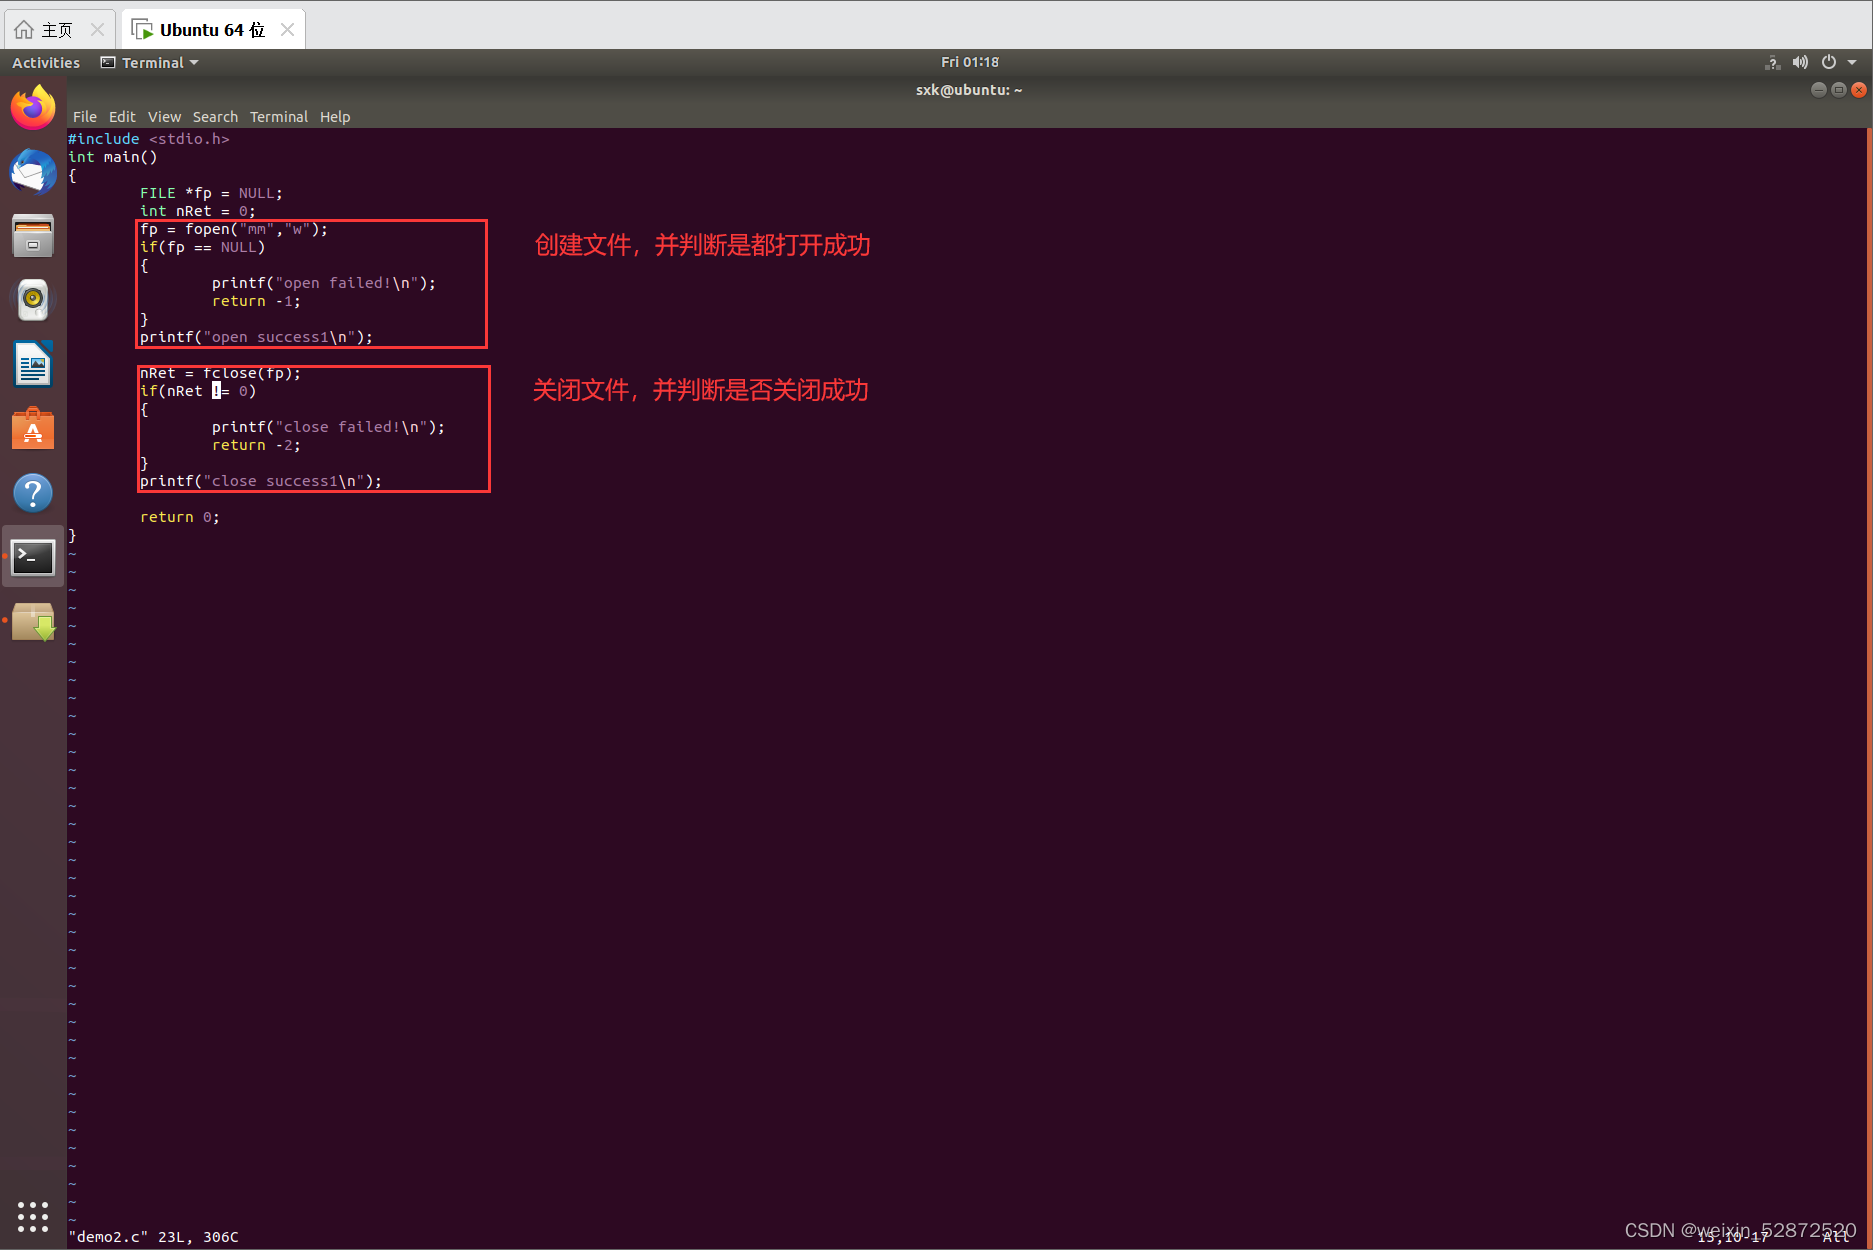Open network status indicator in top bar
This screenshot has height=1250, width=1873.
point(1772,62)
